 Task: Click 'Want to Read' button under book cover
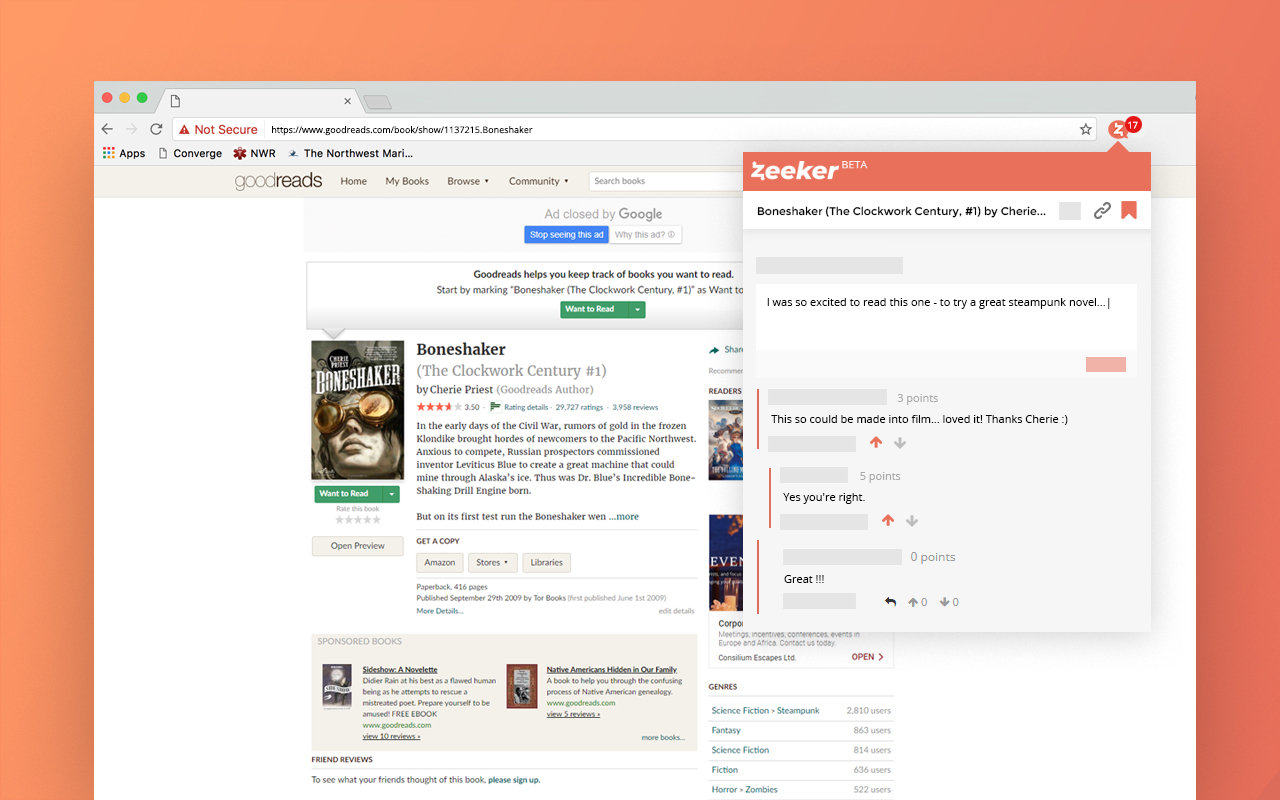pyautogui.click(x=348, y=494)
